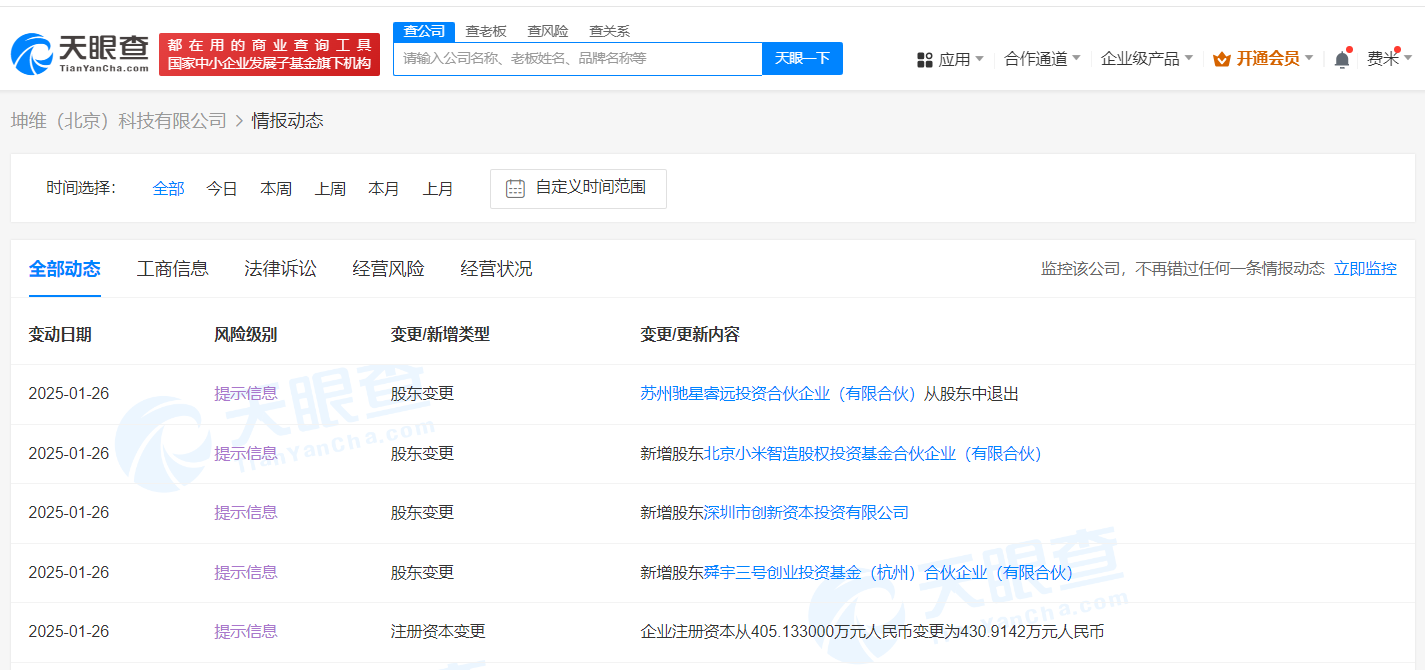Screen dimensions: 1425x670
Task: Switch to the 经营风险 tab
Action: (x=389, y=268)
